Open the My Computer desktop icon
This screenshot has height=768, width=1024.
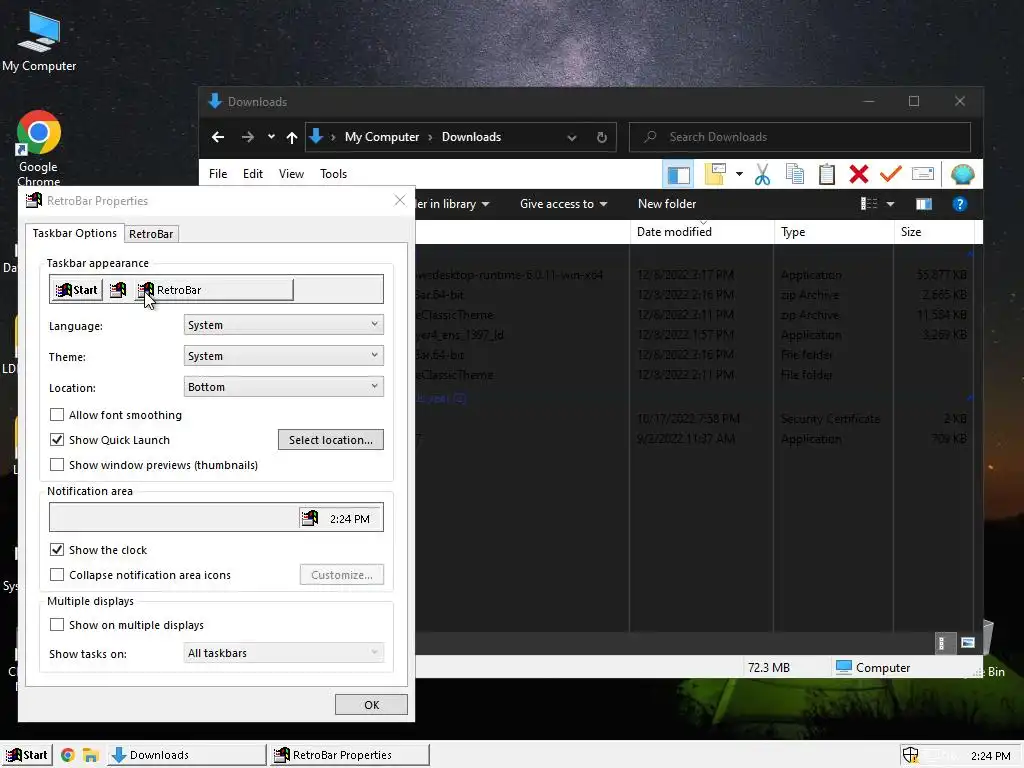point(39,40)
